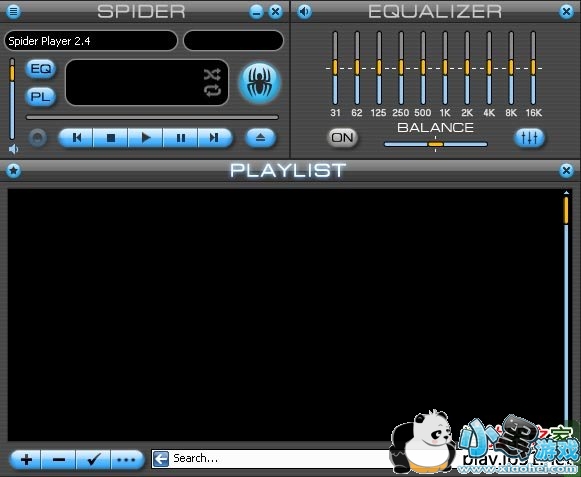581x477 pixels.
Task: Adjust the 500 Hz equalizer band
Action: (423, 68)
